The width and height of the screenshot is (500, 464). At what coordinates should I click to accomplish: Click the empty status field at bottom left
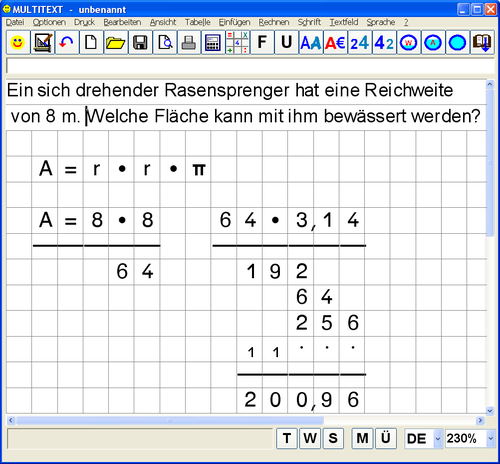(140, 439)
